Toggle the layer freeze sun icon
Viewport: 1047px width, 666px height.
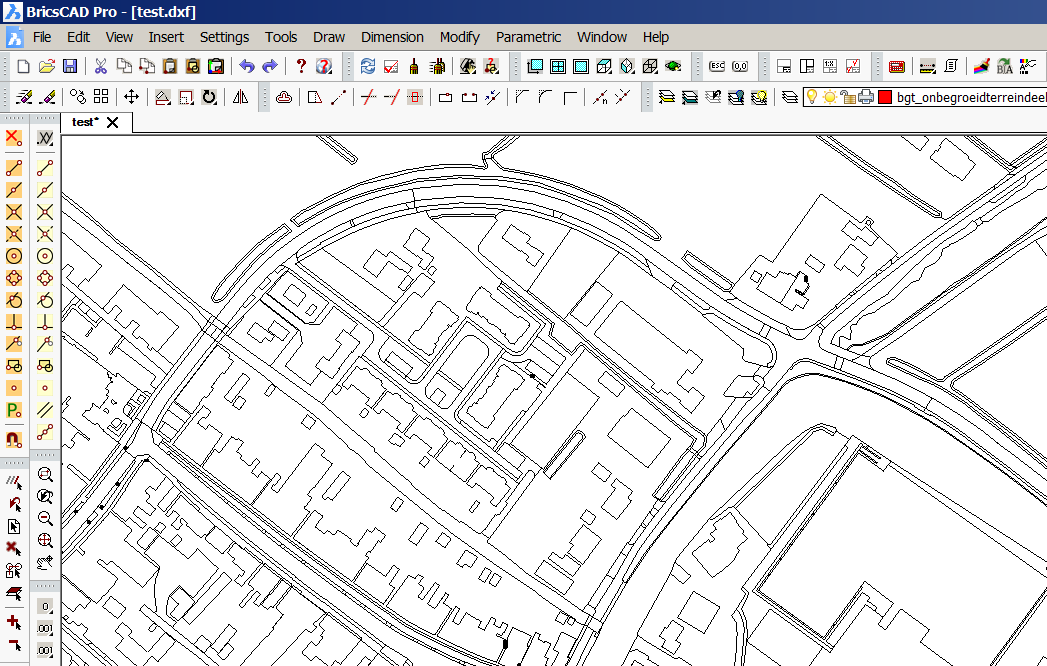coord(830,97)
